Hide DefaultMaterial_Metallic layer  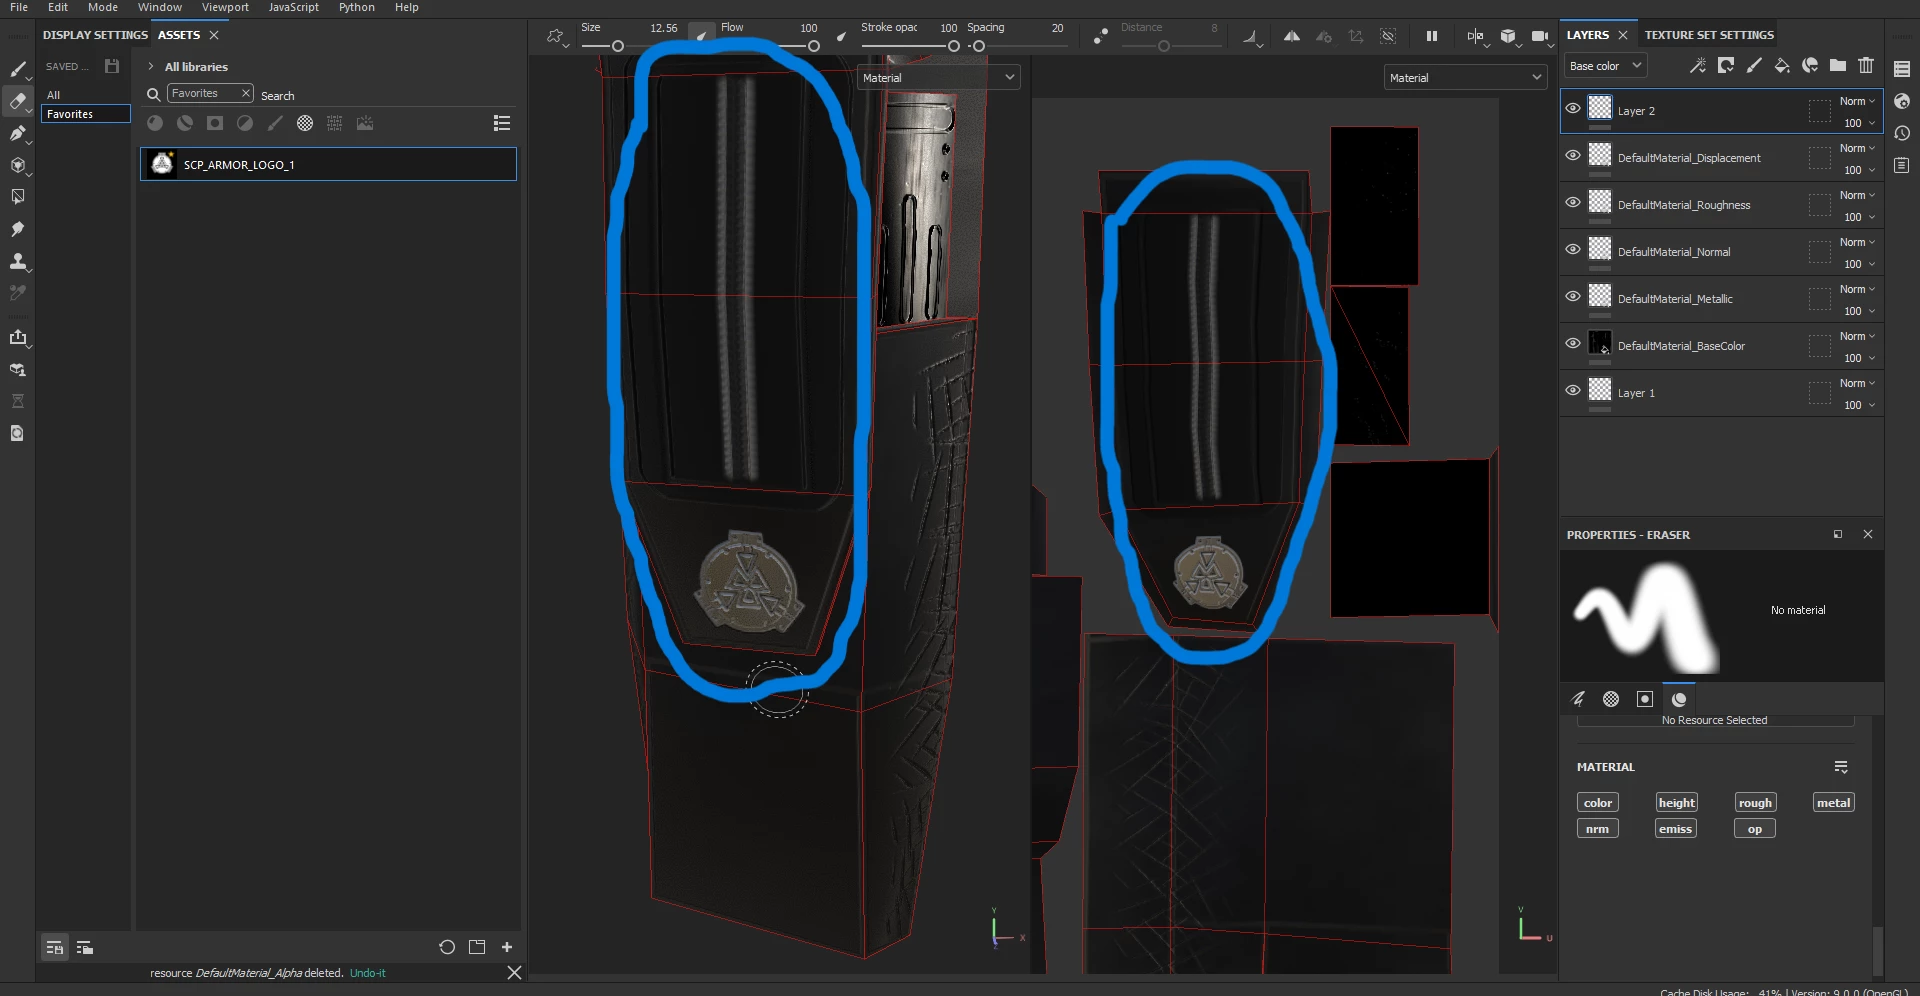[x=1573, y=297]
